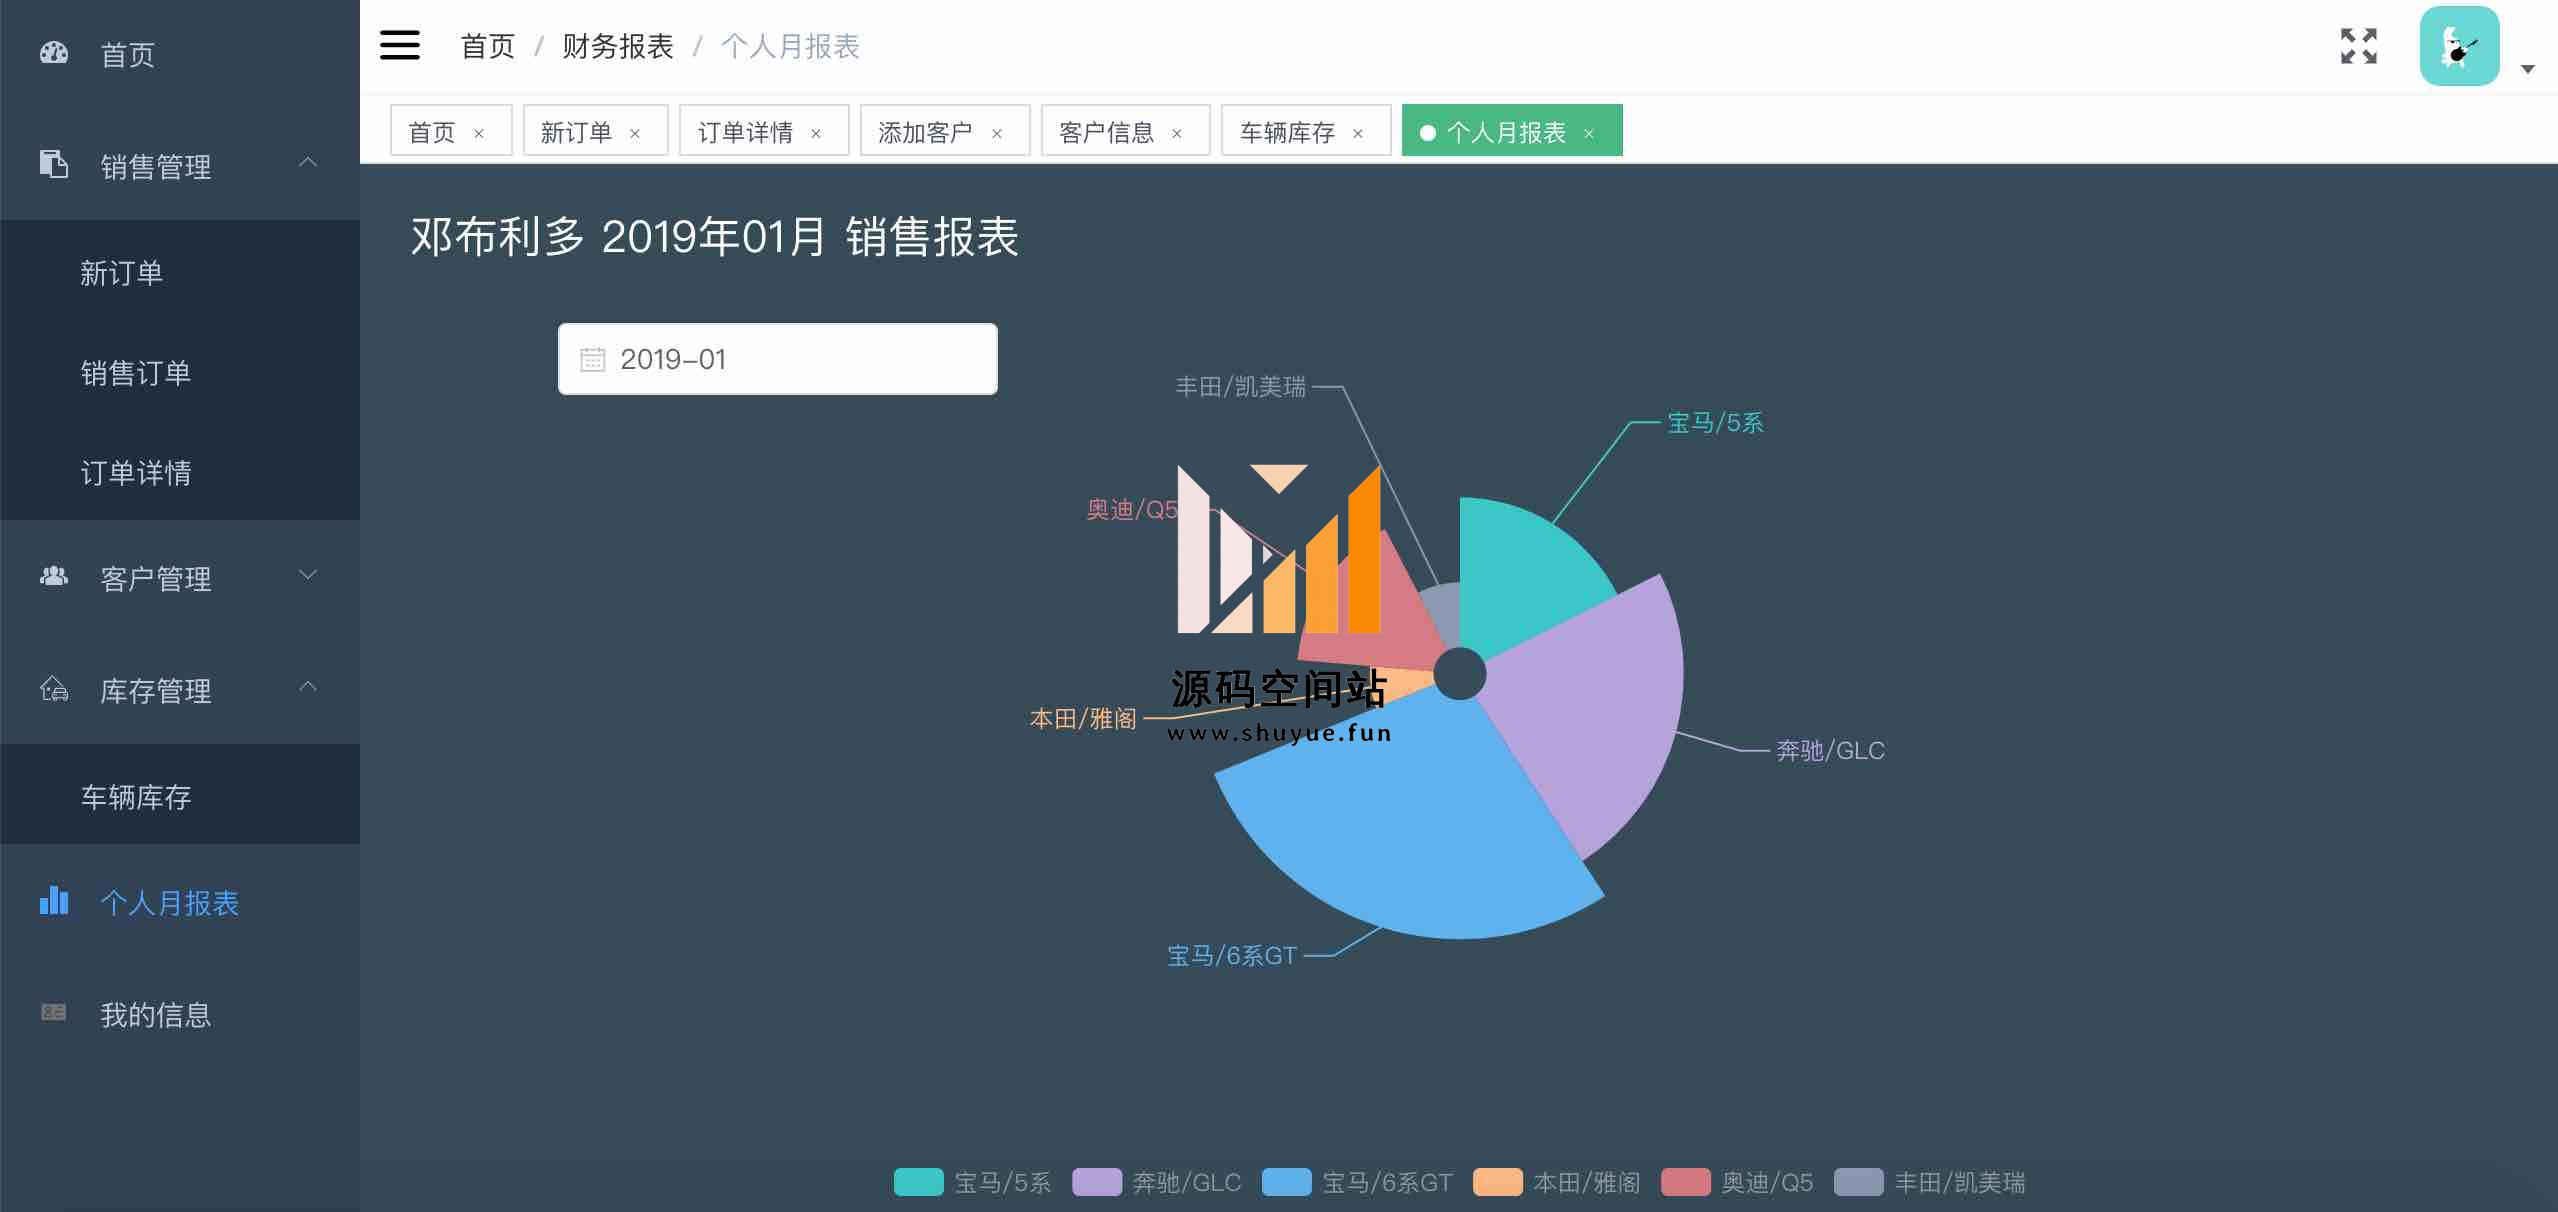Viewport: 2558px width, 1212px height.
Task: Open 我的信息 in the sidebar
Action: (180, 1014)
